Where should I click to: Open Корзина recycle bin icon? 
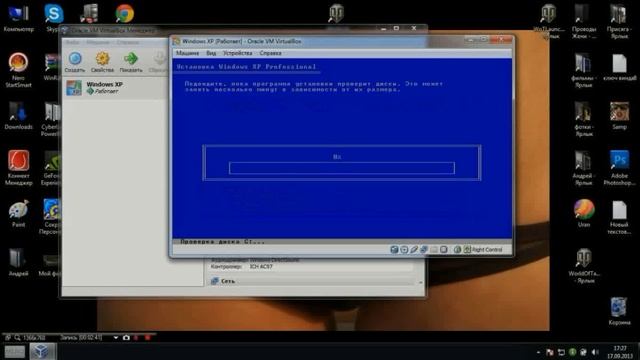point(619,311)
